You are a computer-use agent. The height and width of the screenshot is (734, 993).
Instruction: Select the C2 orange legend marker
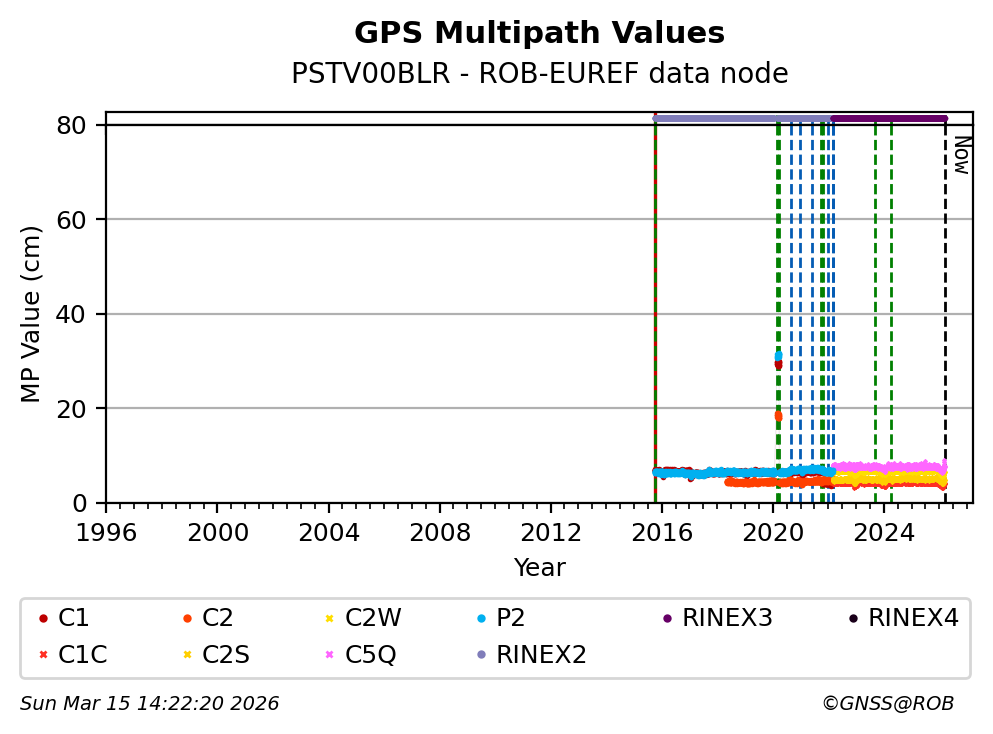point(186,619)
